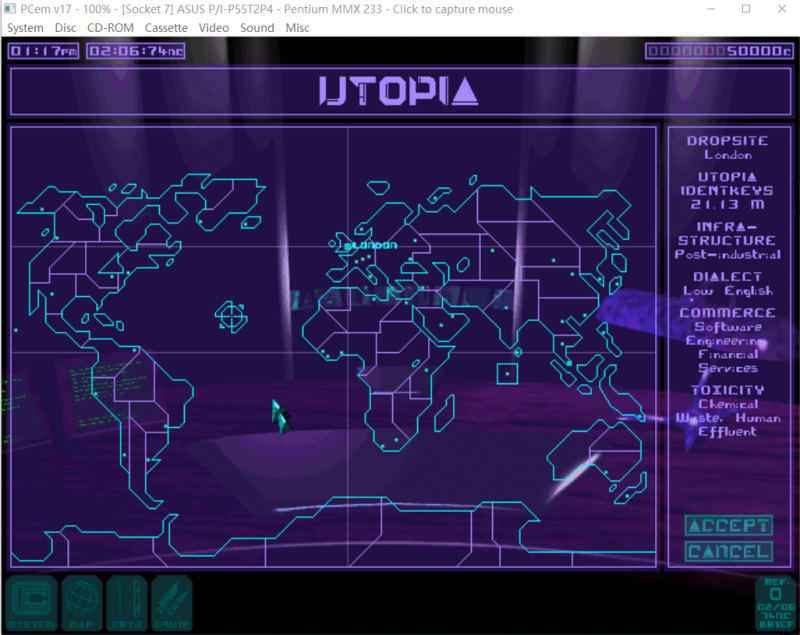This screenshot has height=635, width=800.
Task: Click the square marker in Indian Ocean
Action: (508, 373)
